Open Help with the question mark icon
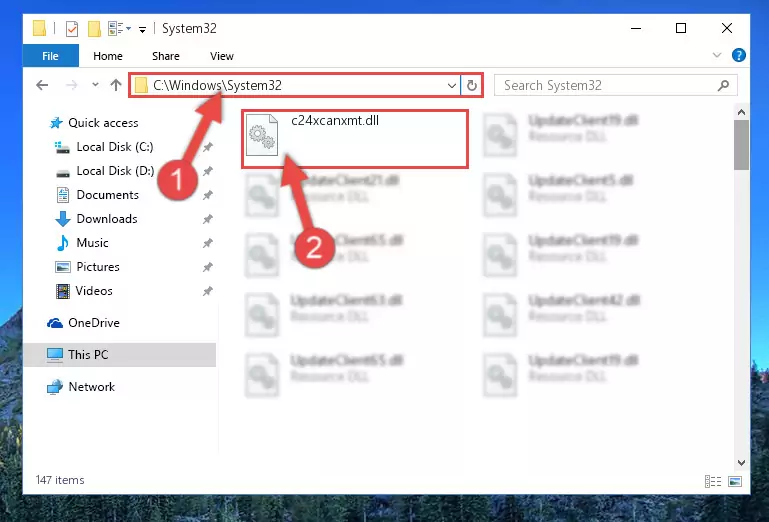This screenshot has height=522, width=769. coord(738,55)
